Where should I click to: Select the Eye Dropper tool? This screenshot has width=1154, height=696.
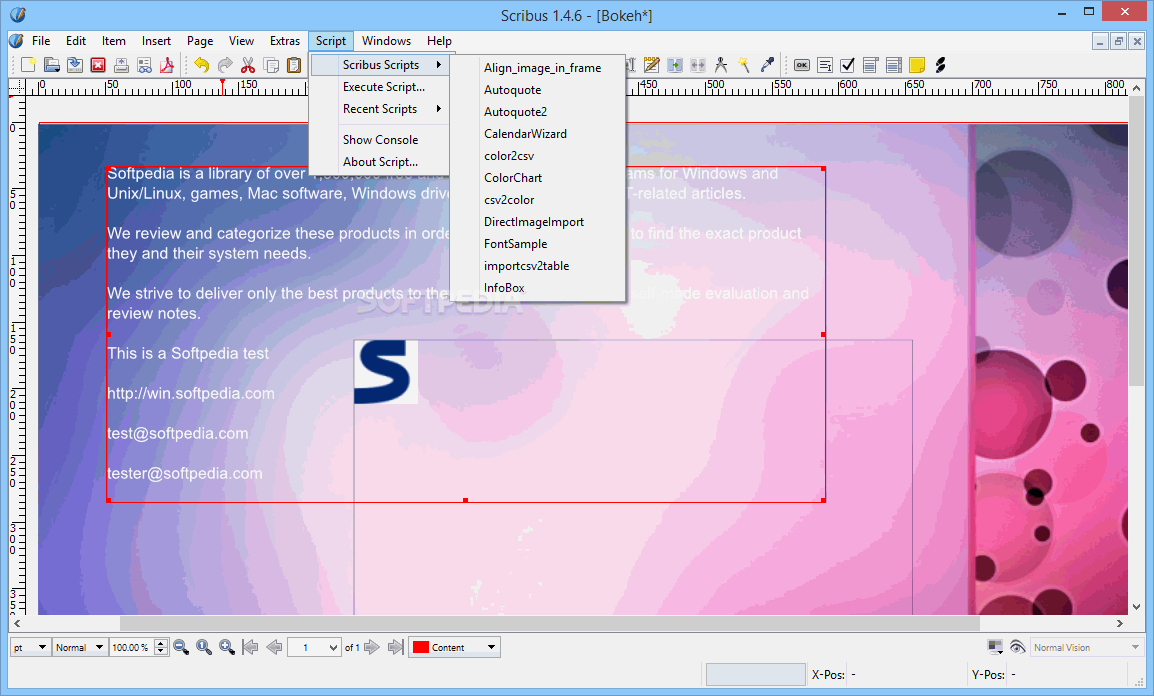click(x=767, y=65)
